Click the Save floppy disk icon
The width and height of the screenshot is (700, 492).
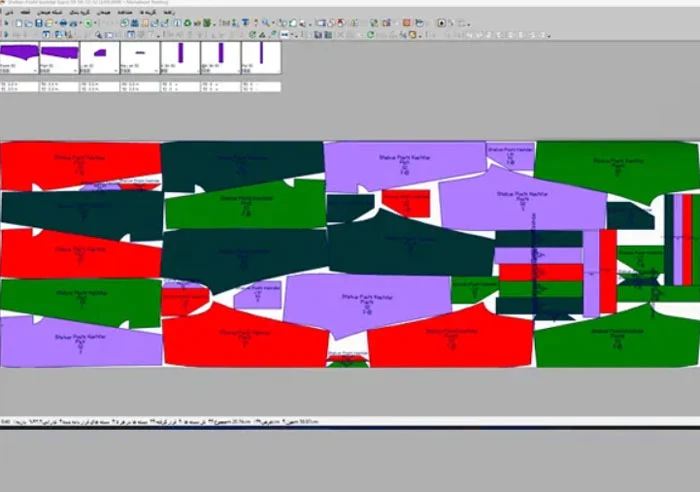[x=39, y=23]
